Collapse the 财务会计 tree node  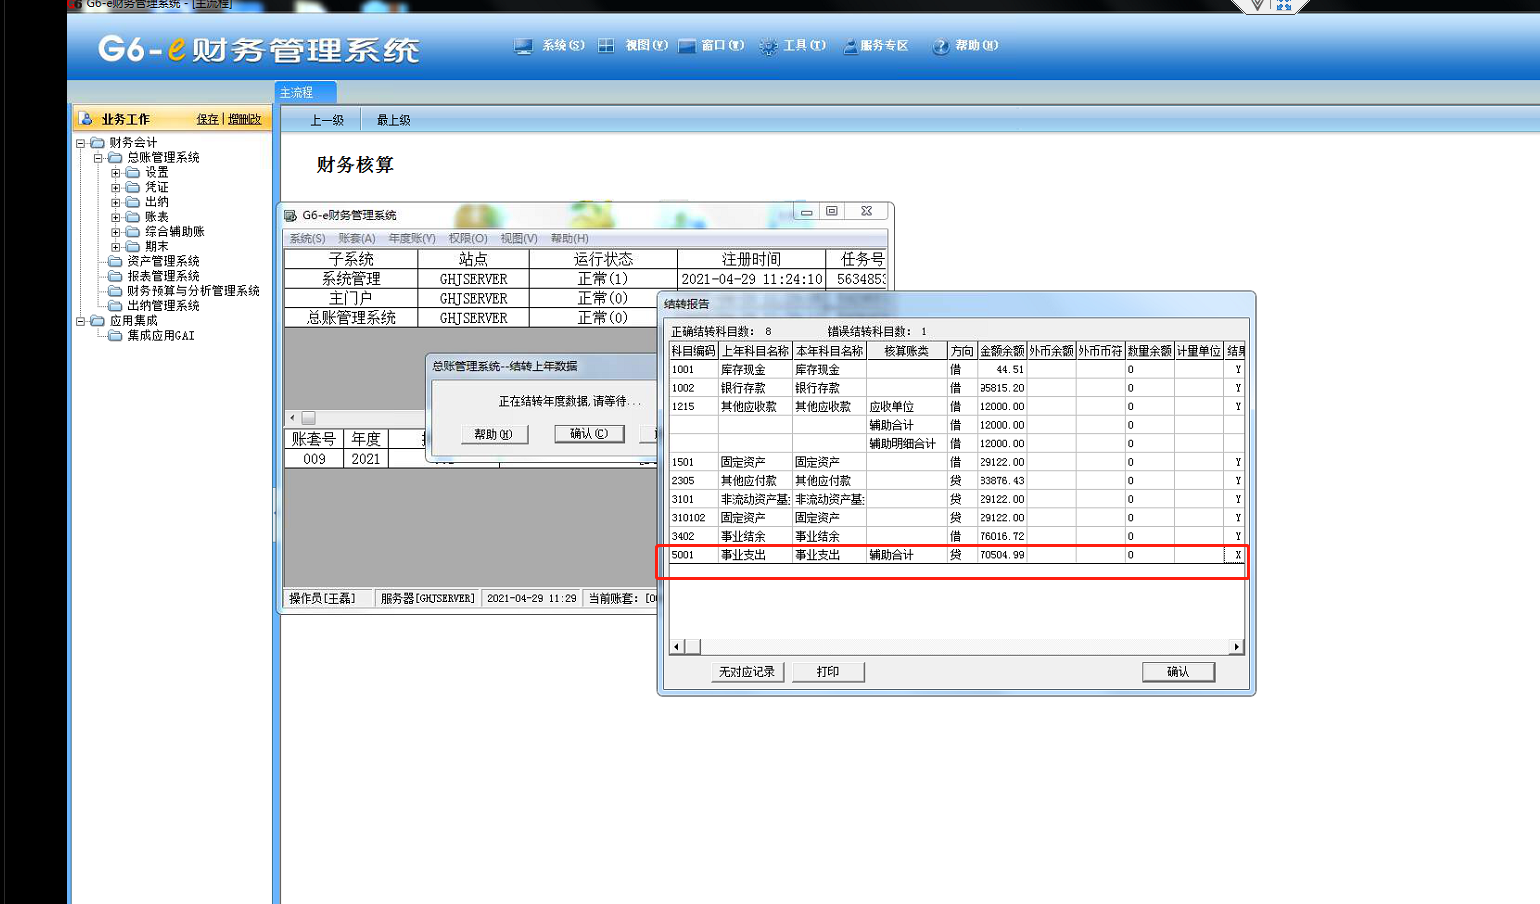(81, 143)
